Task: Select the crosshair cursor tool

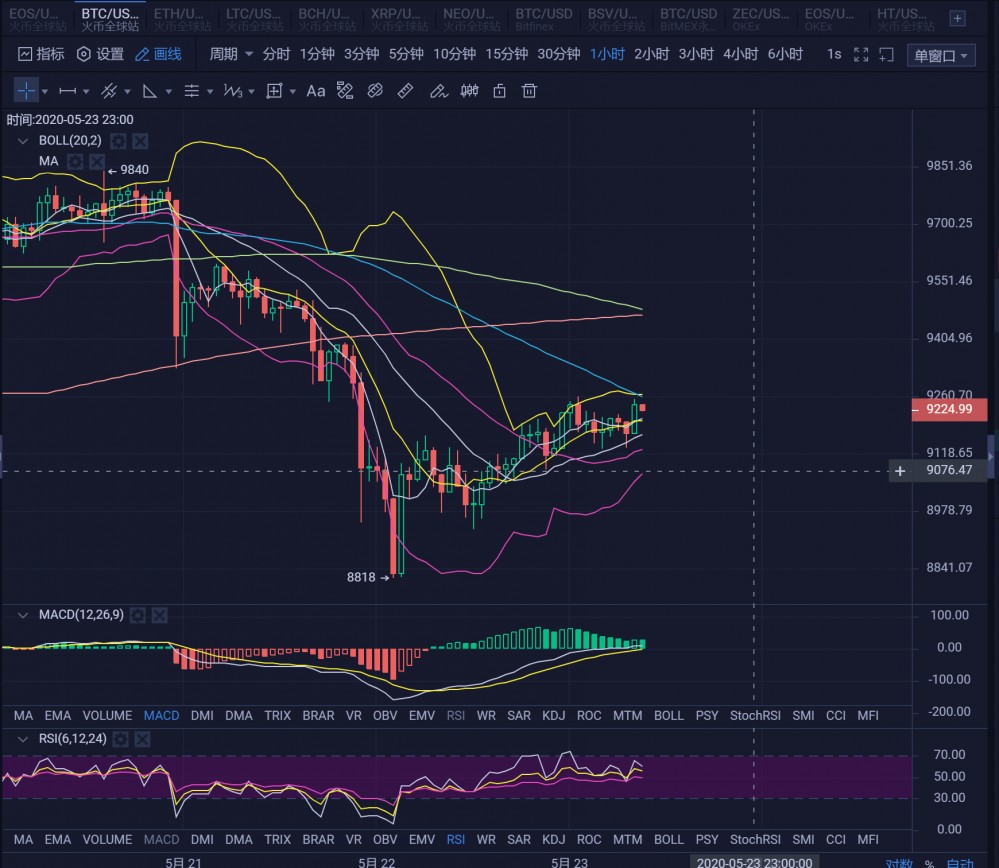Action: [x=25, y=91]
